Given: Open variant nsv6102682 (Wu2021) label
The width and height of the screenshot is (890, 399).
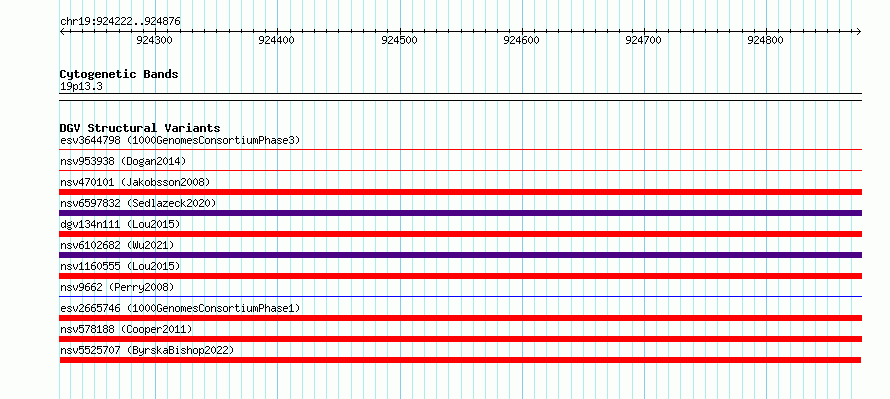Looking at the screenshot, I should point(117,245).
